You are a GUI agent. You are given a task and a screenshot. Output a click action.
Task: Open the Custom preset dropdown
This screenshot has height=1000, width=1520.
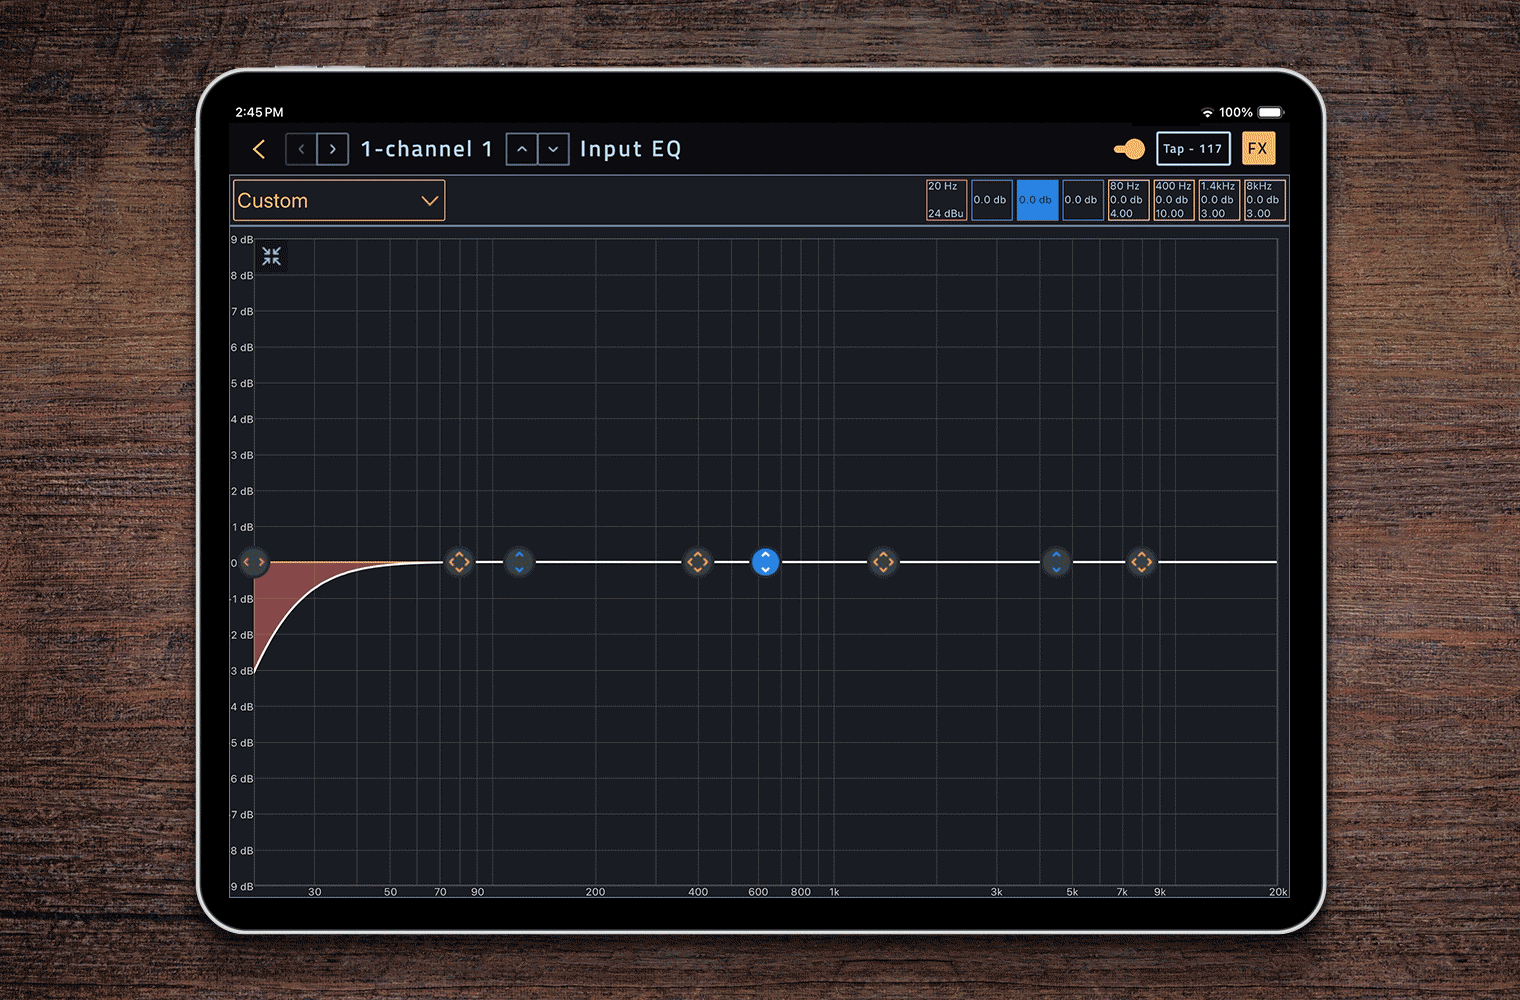click(x=339, y=201)
